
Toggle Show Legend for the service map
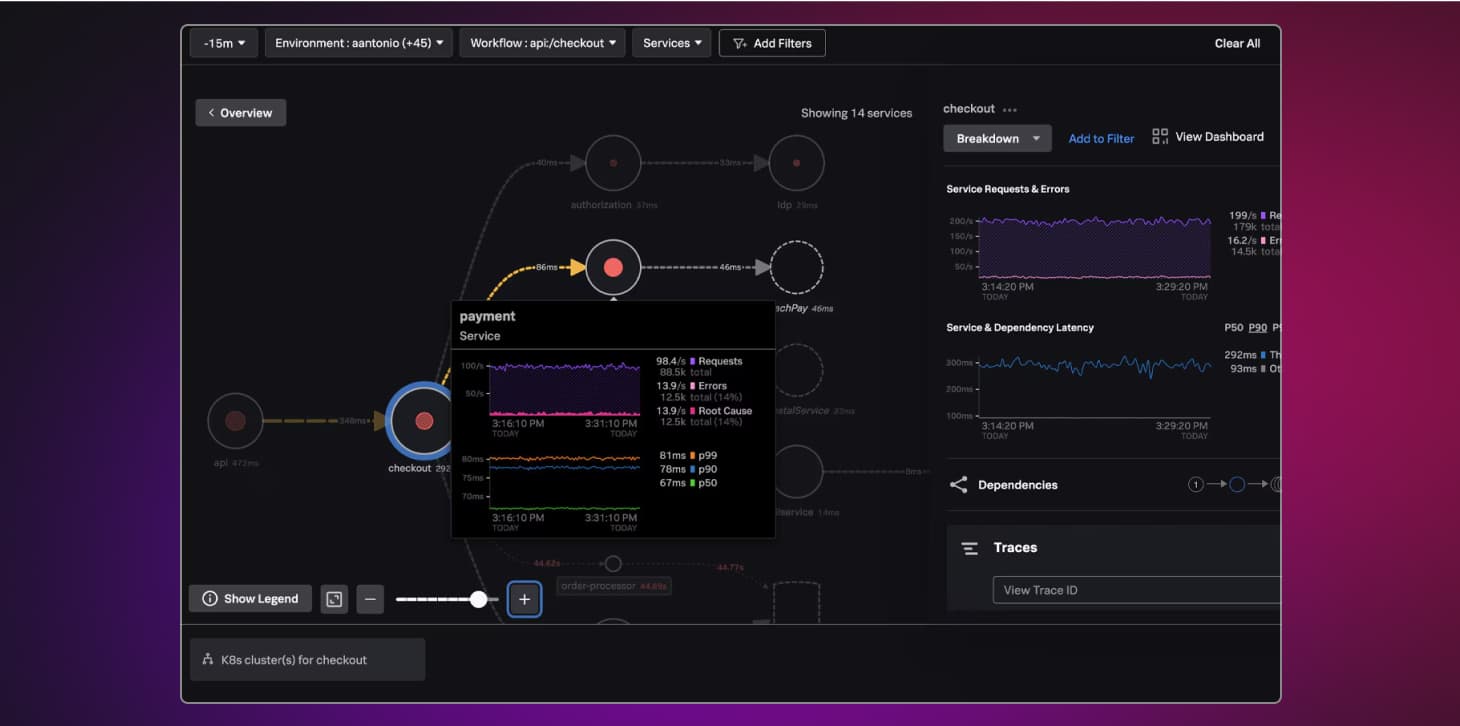click(249, 598)
